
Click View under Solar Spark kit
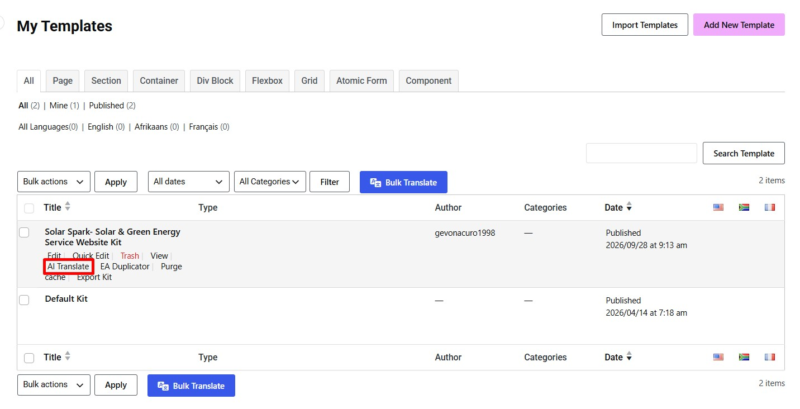tap(159, 256)
